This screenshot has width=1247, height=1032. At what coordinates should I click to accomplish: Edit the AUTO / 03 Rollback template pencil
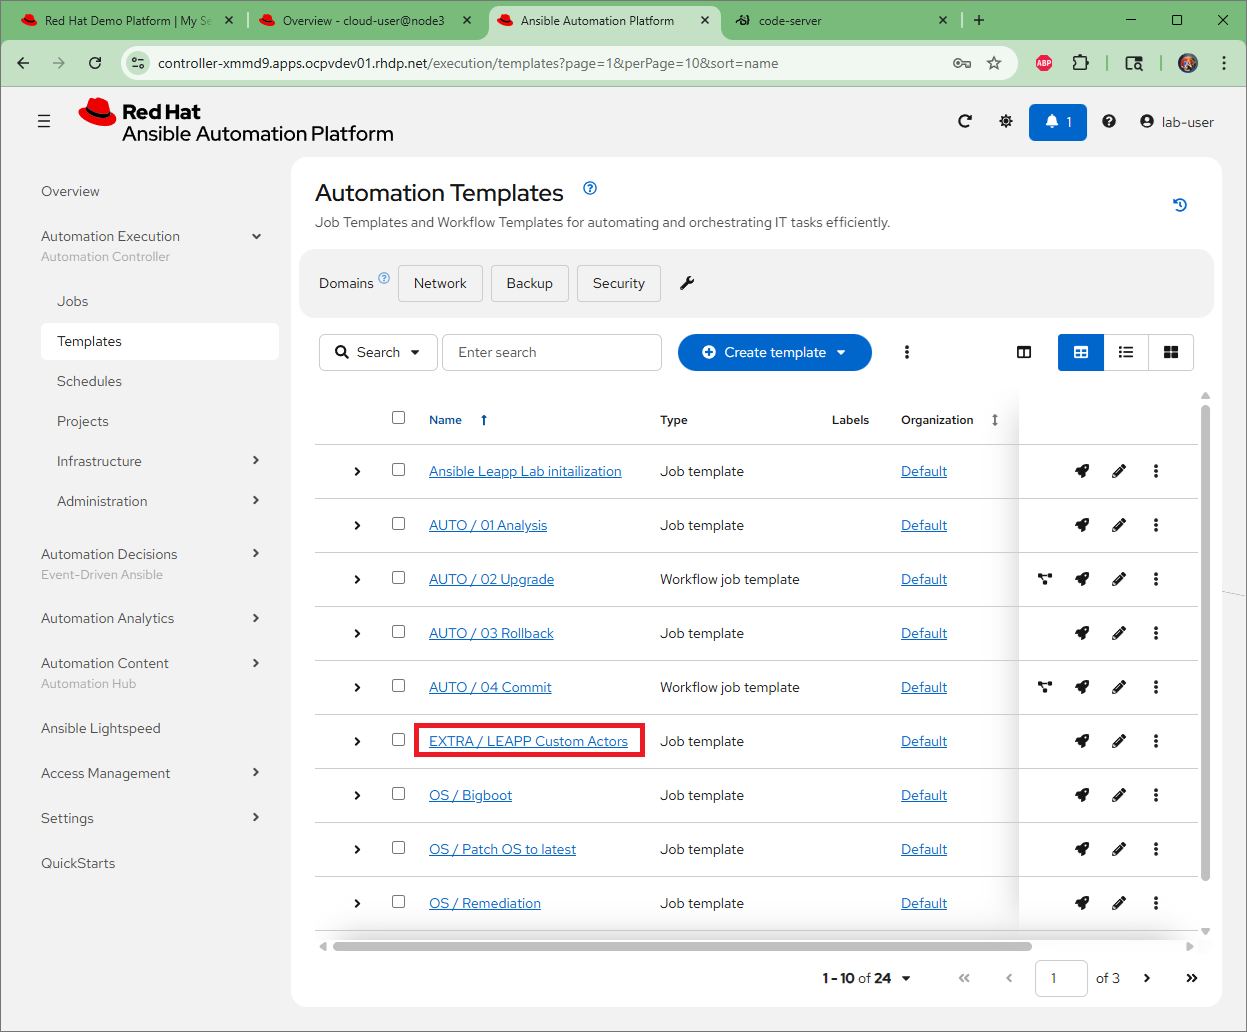tap(1119, 633)
